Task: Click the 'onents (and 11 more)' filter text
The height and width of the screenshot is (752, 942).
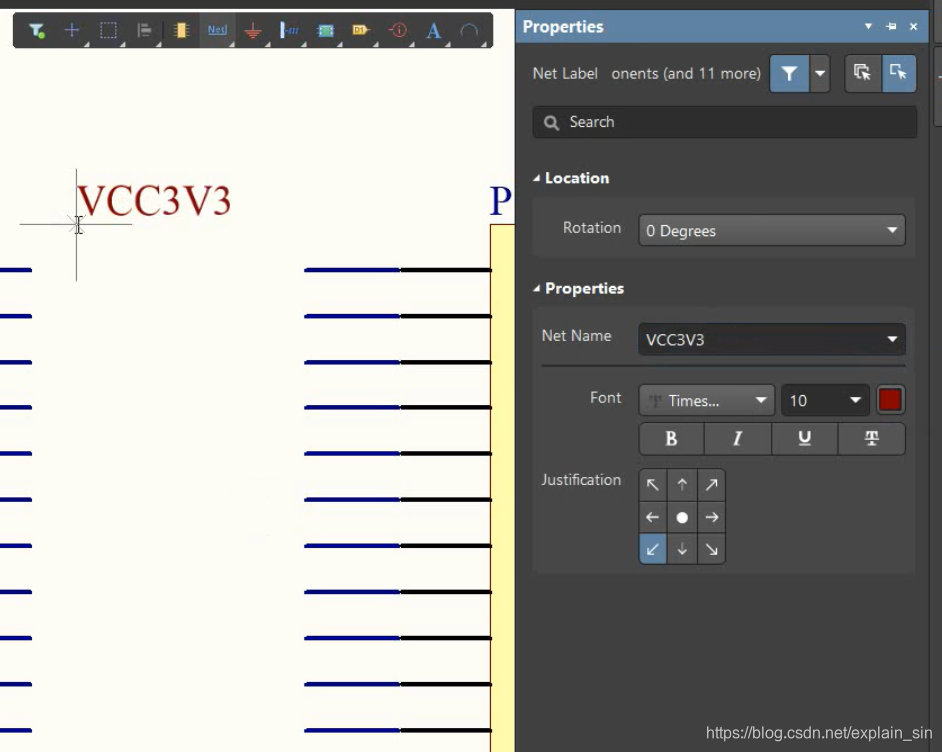Action: (x=685, y=73)
